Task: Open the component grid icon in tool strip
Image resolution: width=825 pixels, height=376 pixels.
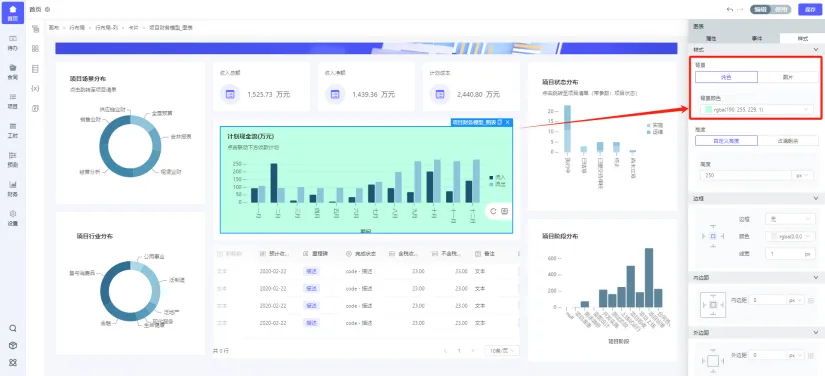Action: (35, 48)
